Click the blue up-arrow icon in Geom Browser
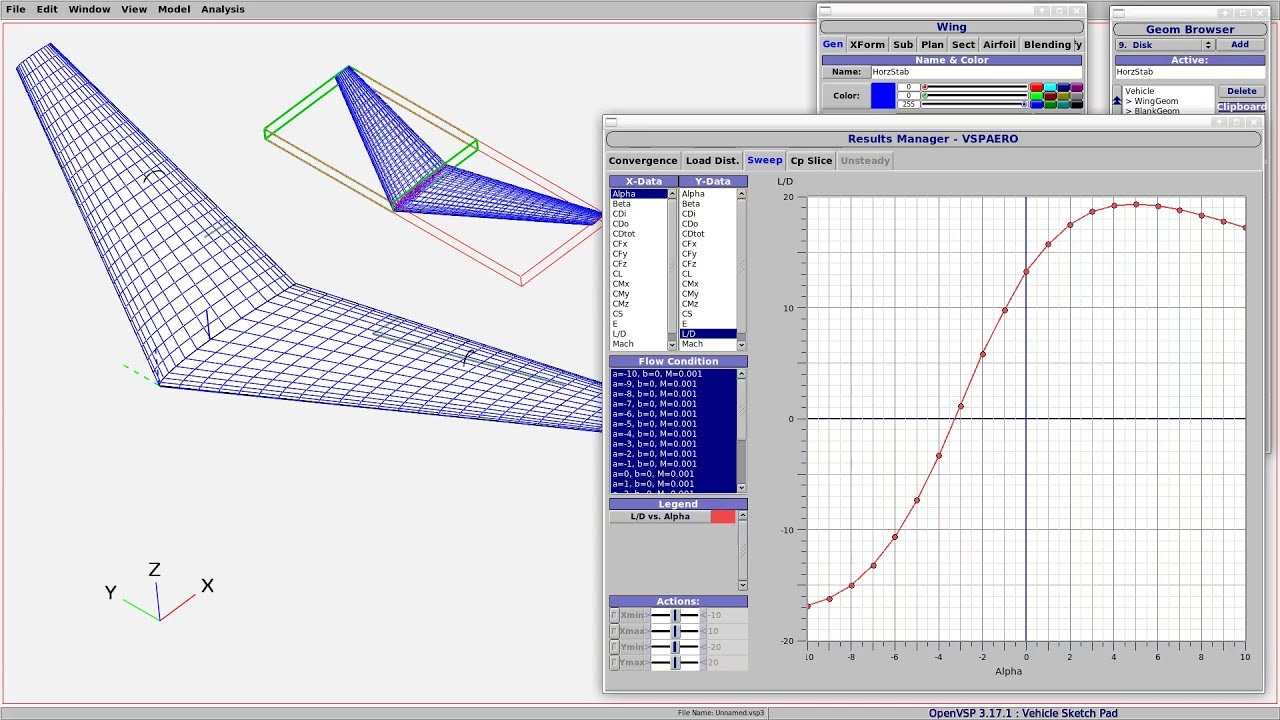Screen dimensions: 1280x720 [x=1117, y=100]
